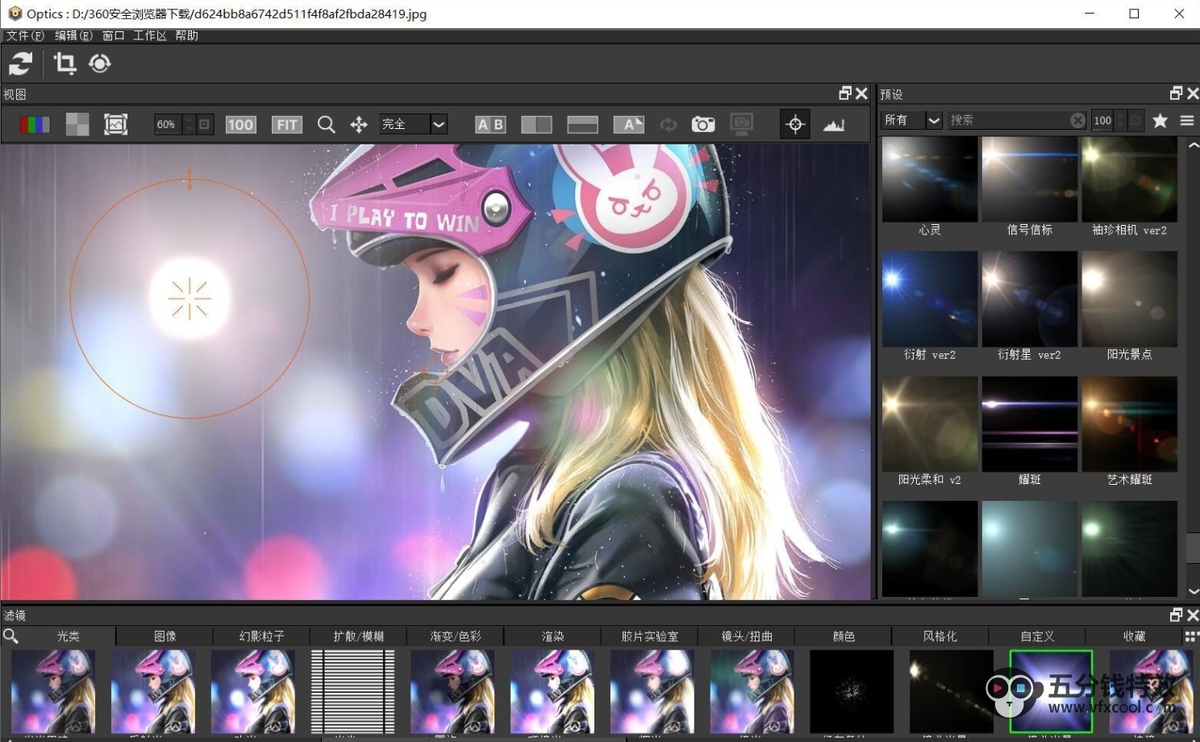Screen dimensions: 1200x742
Task: Toggle the on-screen crosshair controls
Action: 795,125
